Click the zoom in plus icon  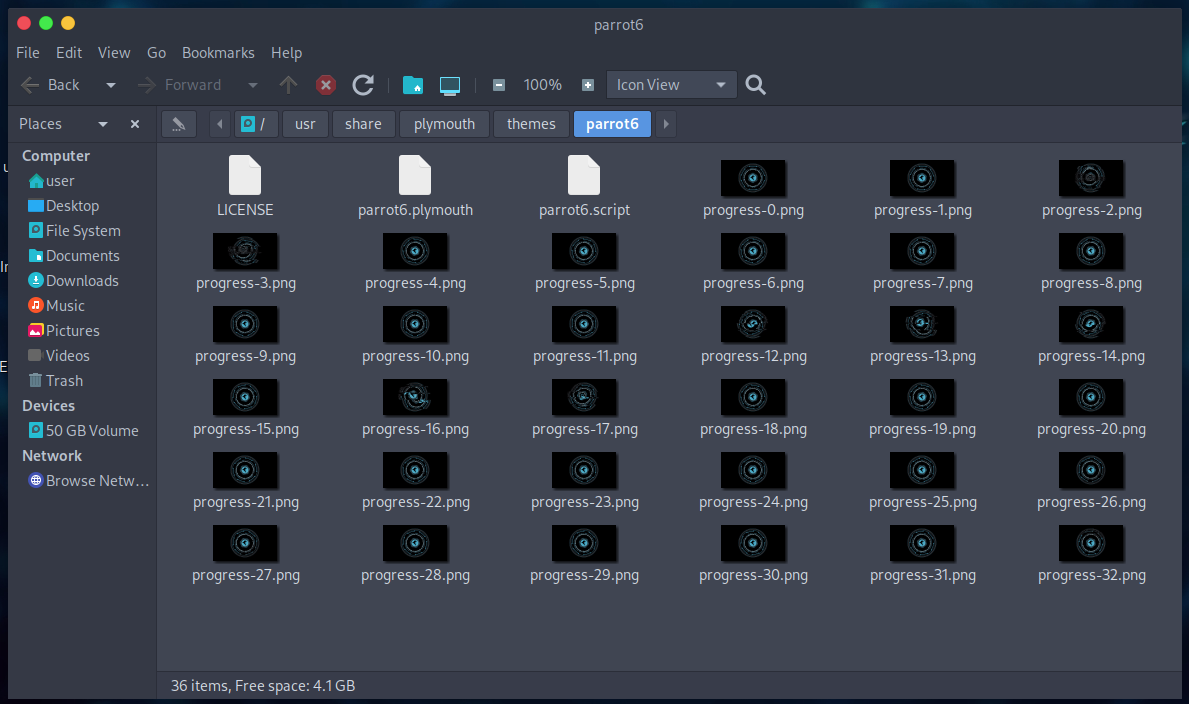click(x=588, y=85)
